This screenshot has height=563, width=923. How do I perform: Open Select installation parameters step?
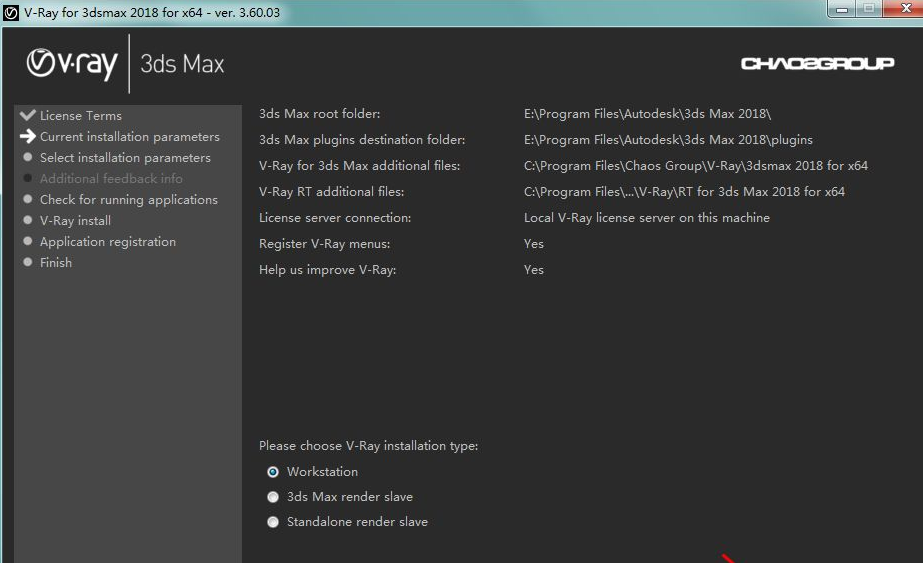pos(125,158)
